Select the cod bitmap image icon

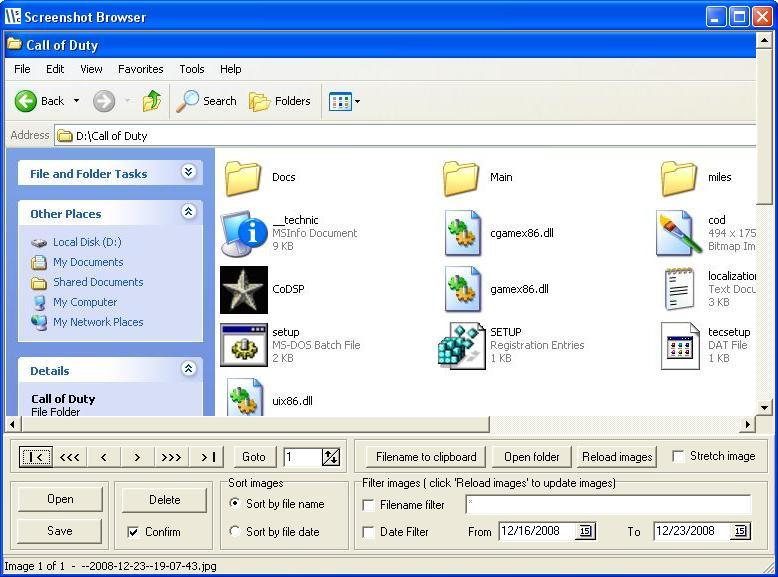678,233
